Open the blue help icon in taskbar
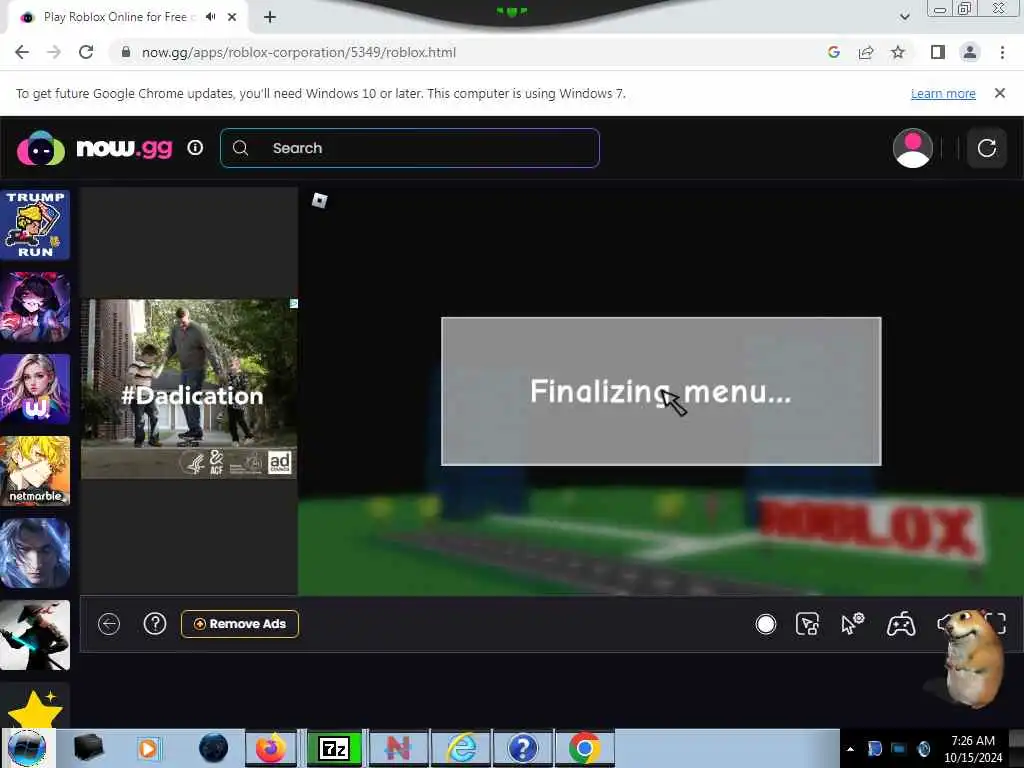 522,748
